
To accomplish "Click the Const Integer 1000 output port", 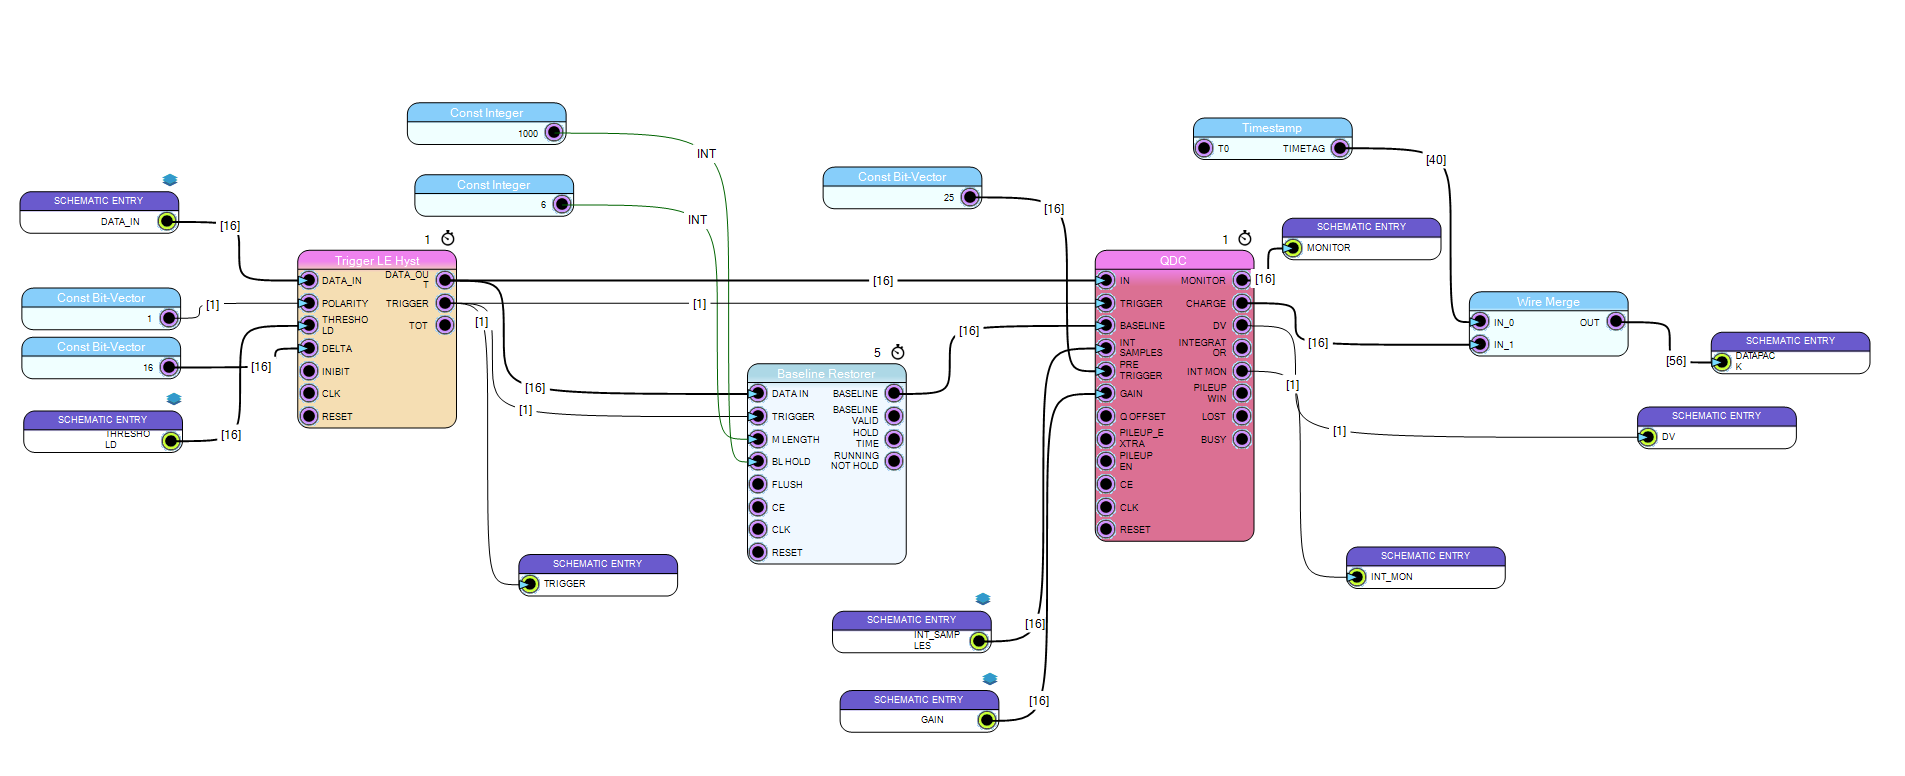I will [x=554, y=132].
